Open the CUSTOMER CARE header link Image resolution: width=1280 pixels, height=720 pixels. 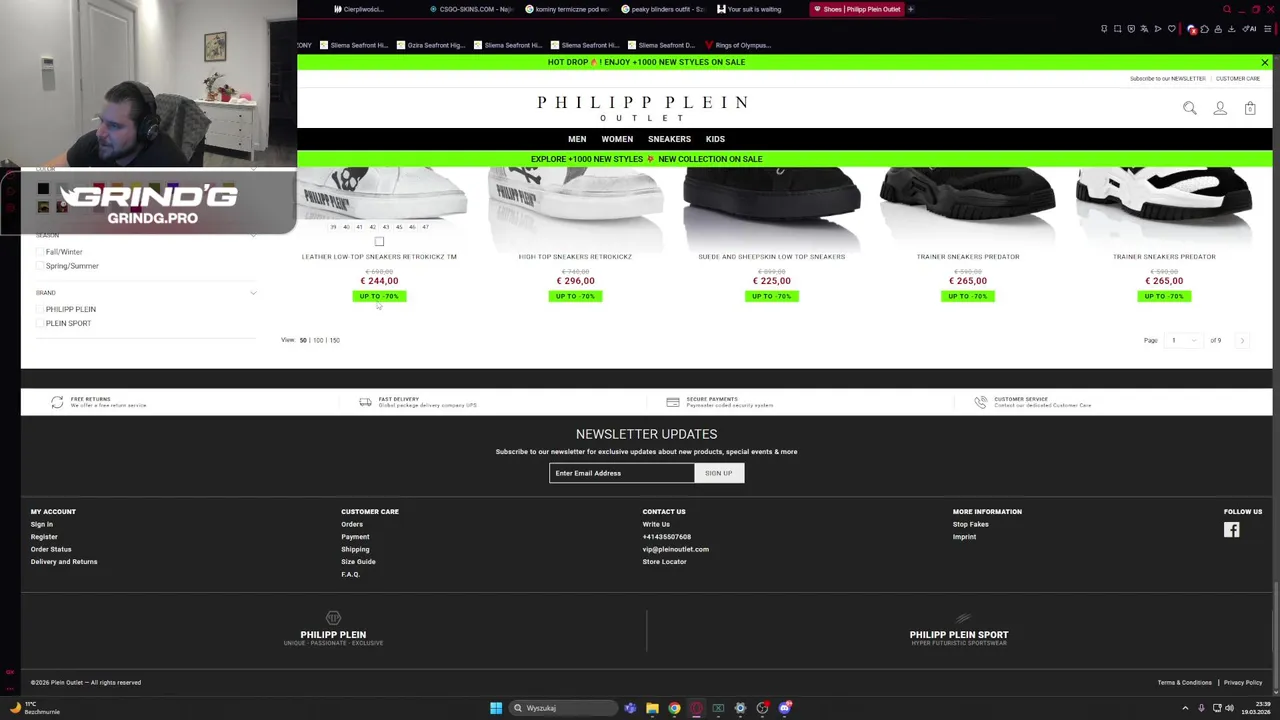(1238, 78)
